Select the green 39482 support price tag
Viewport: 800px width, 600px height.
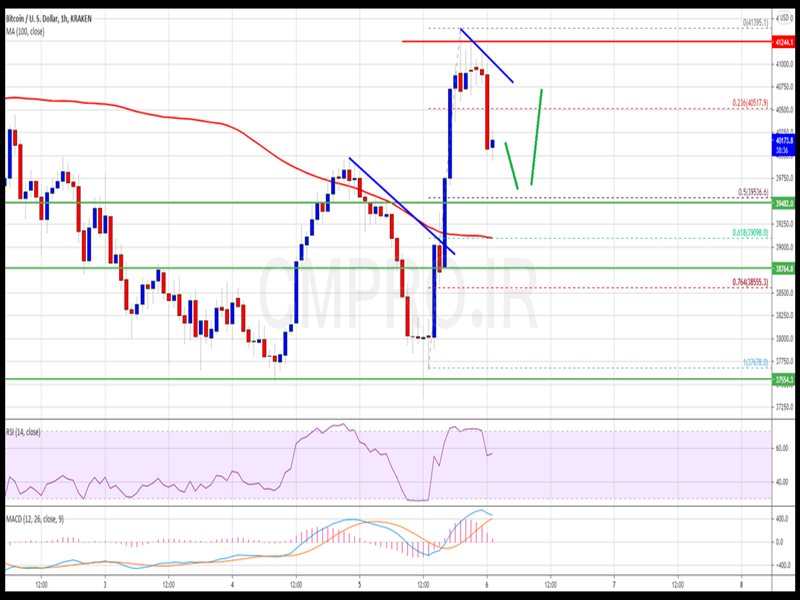click(783, 203)
